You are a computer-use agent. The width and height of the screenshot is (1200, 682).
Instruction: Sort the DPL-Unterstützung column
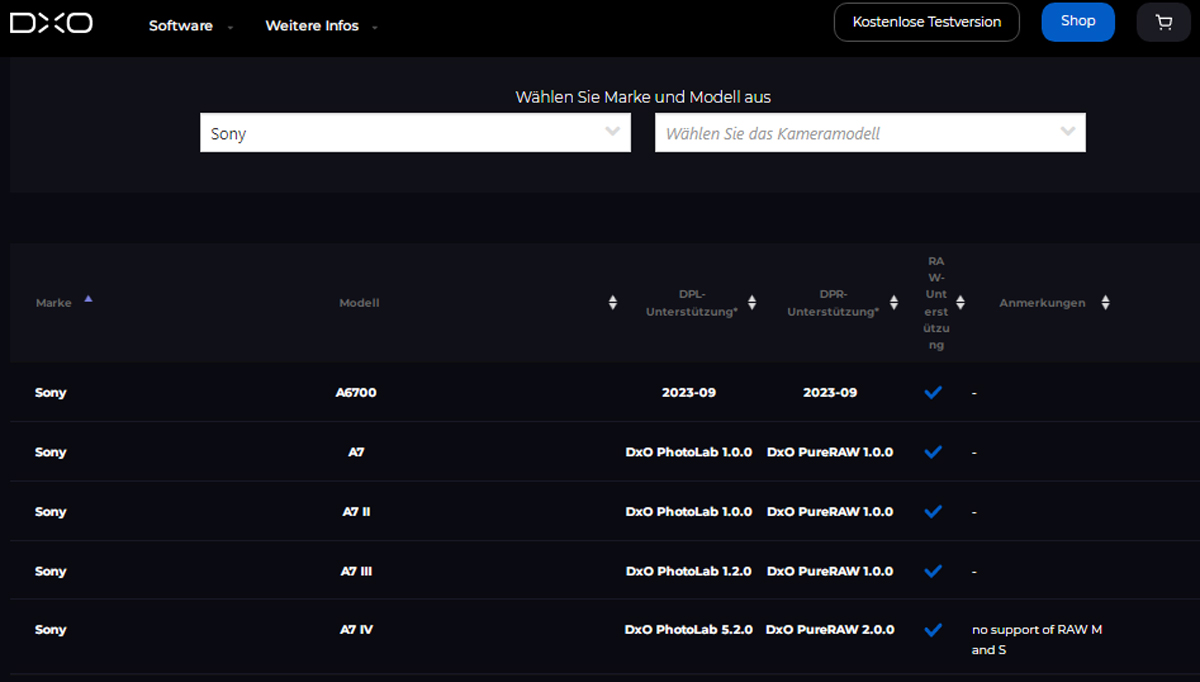click(x=752, y=303)
